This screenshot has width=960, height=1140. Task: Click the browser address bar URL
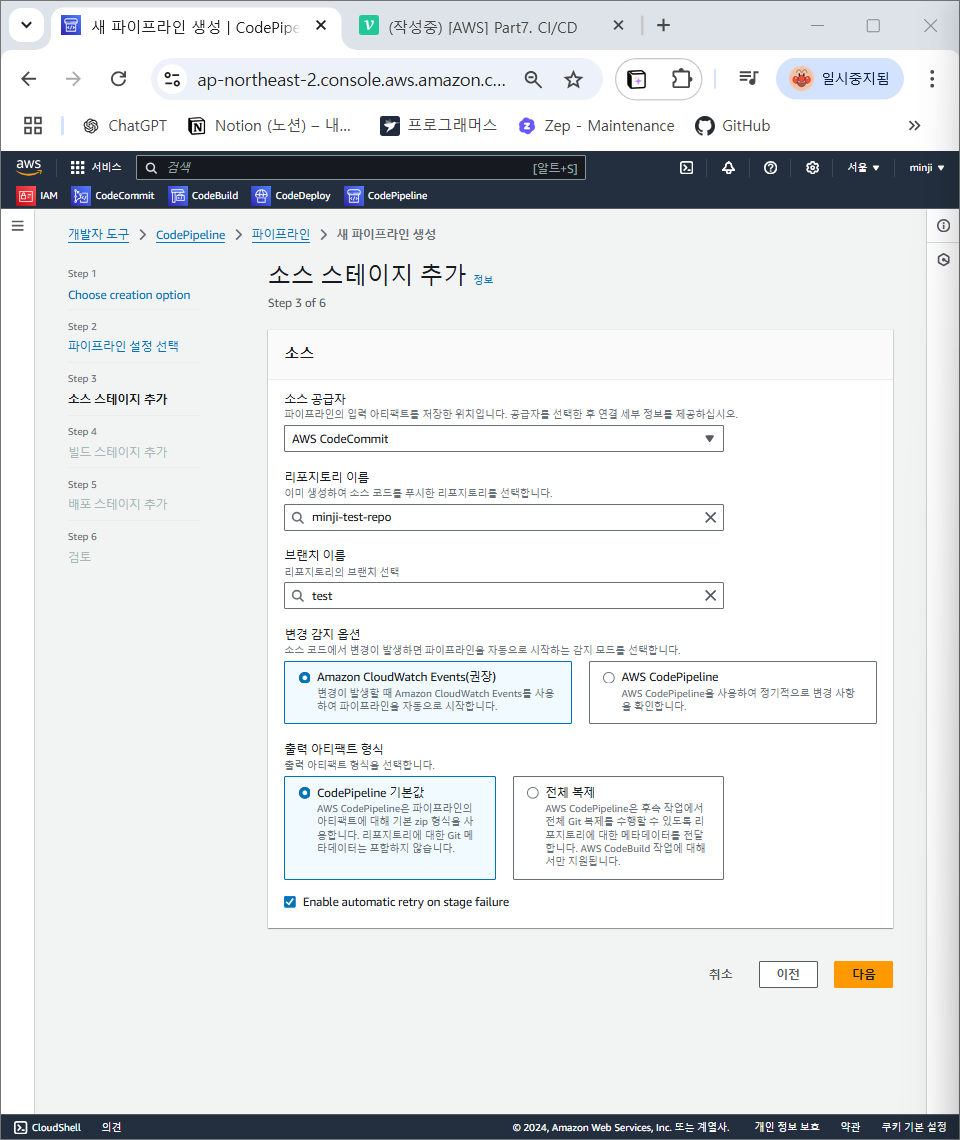point(351,80)
